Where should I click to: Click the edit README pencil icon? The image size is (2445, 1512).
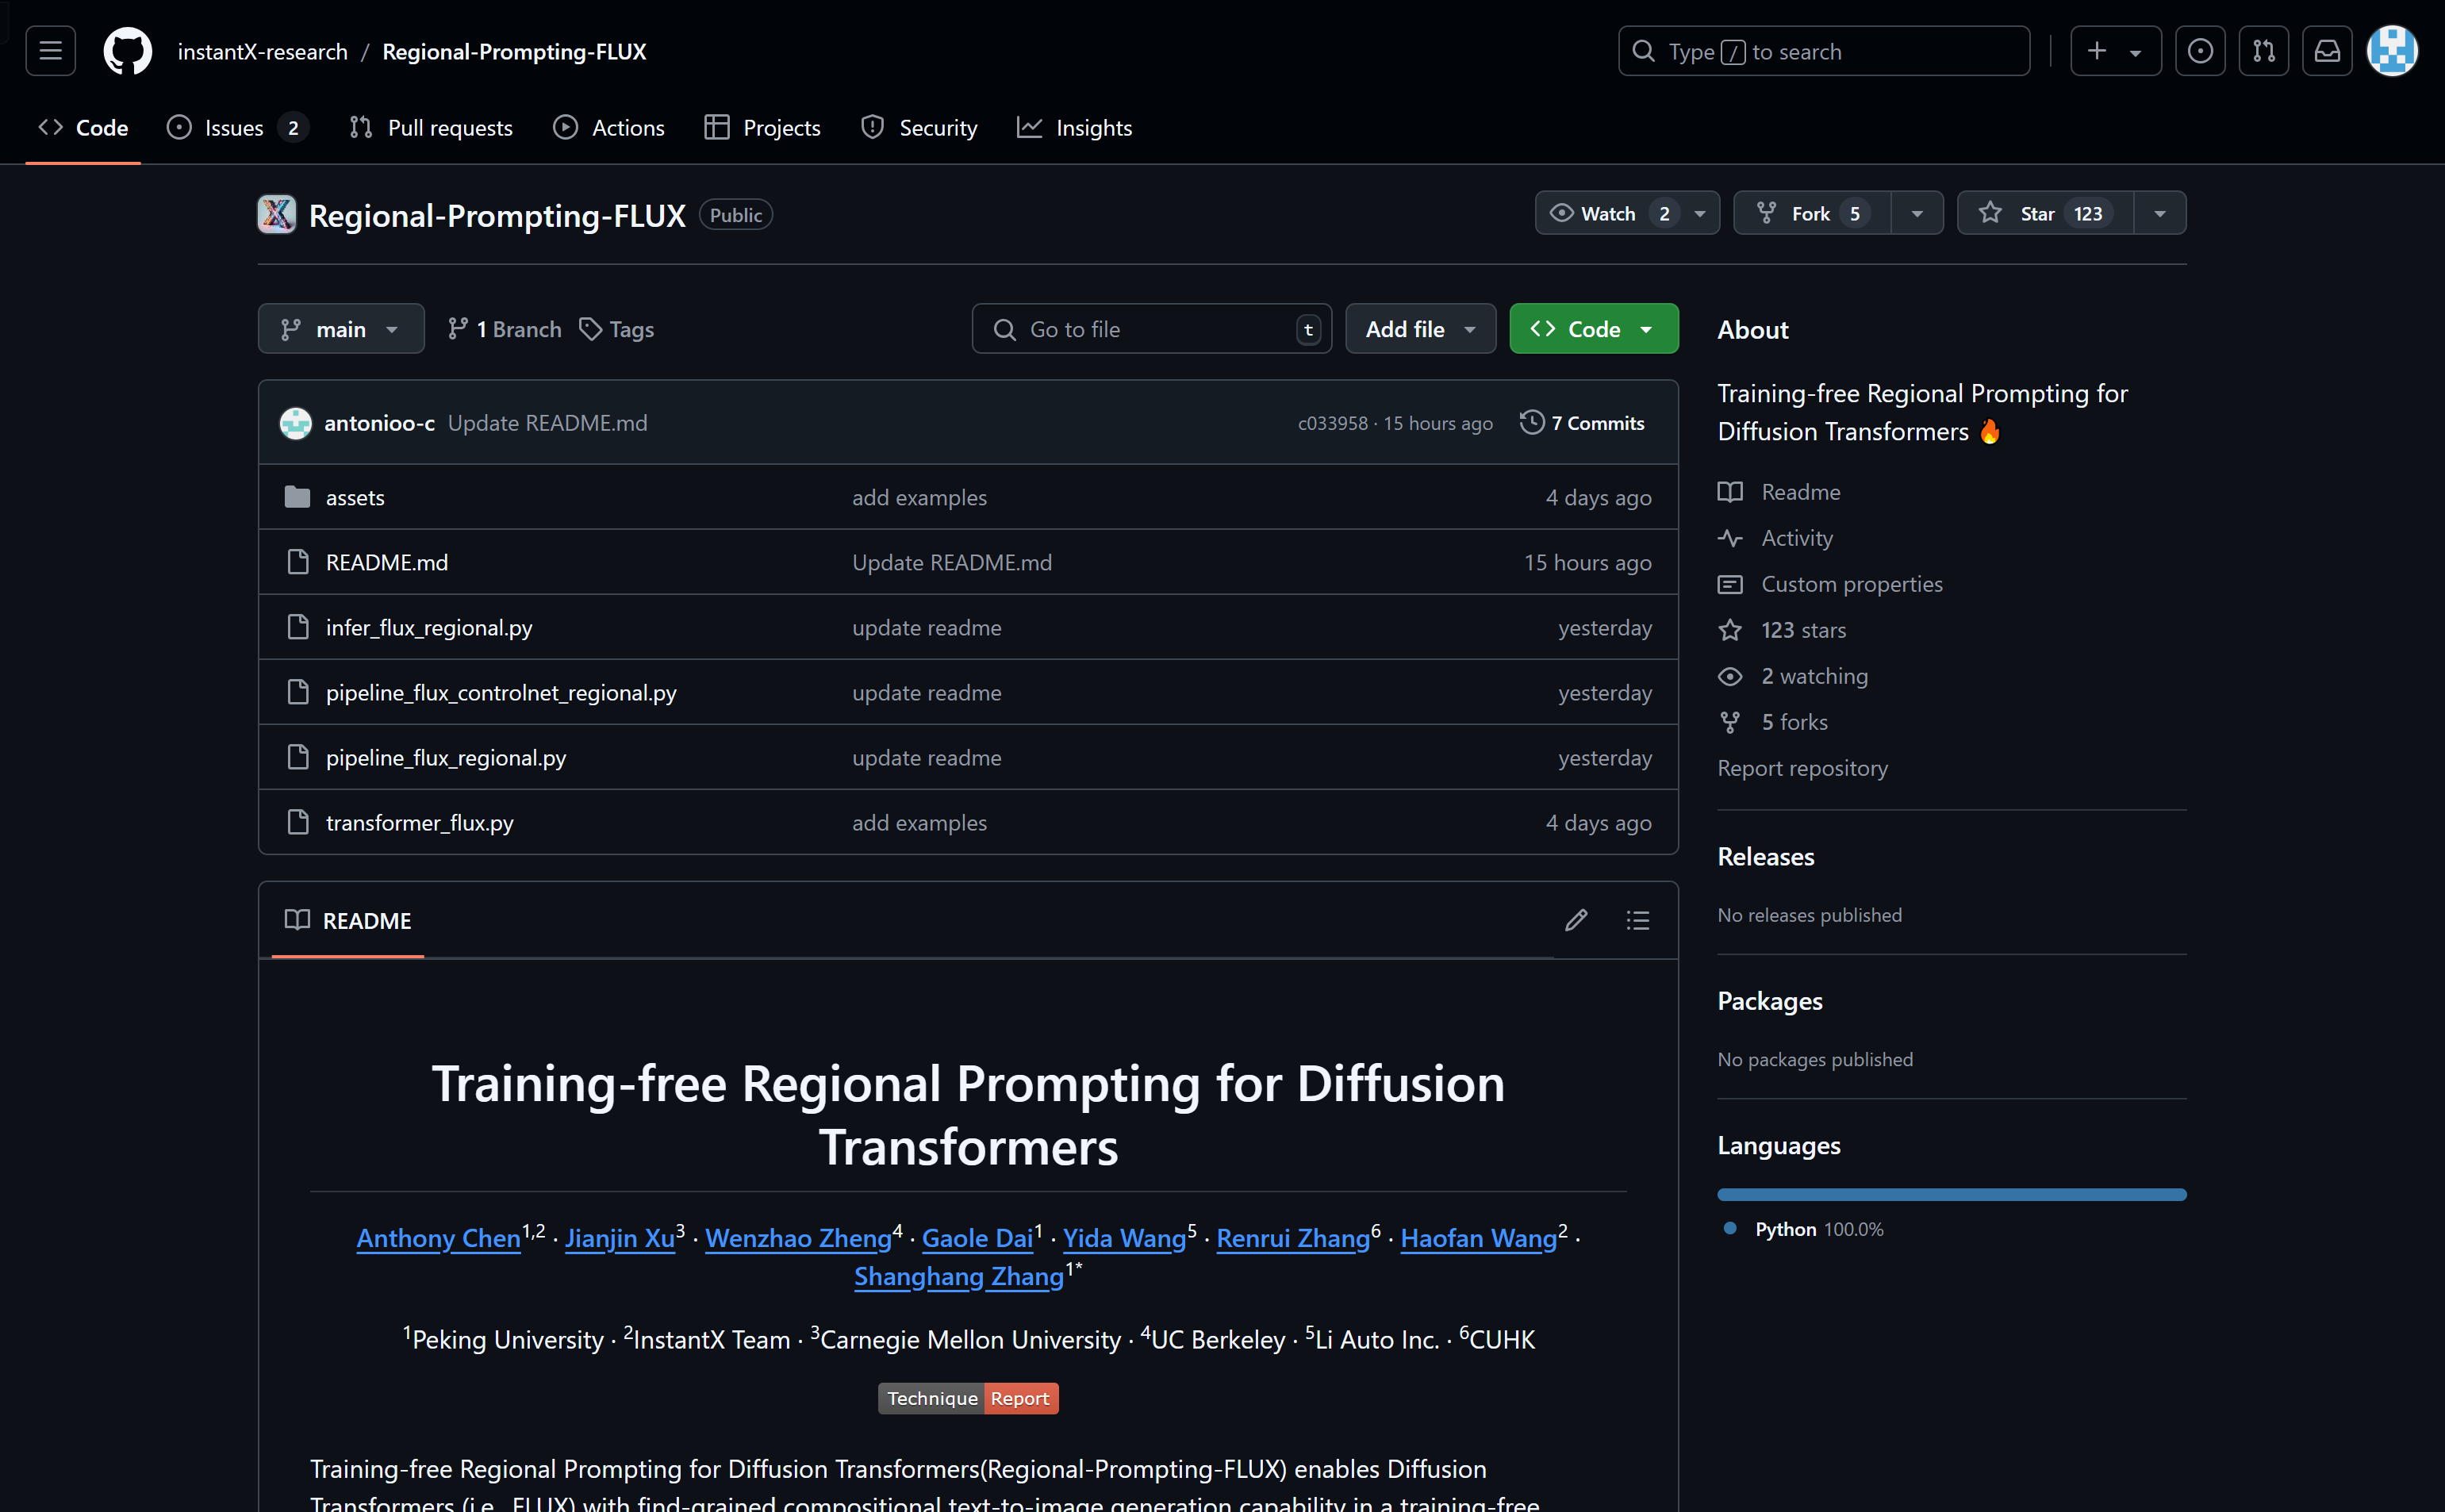click(x=1576, y=920)
